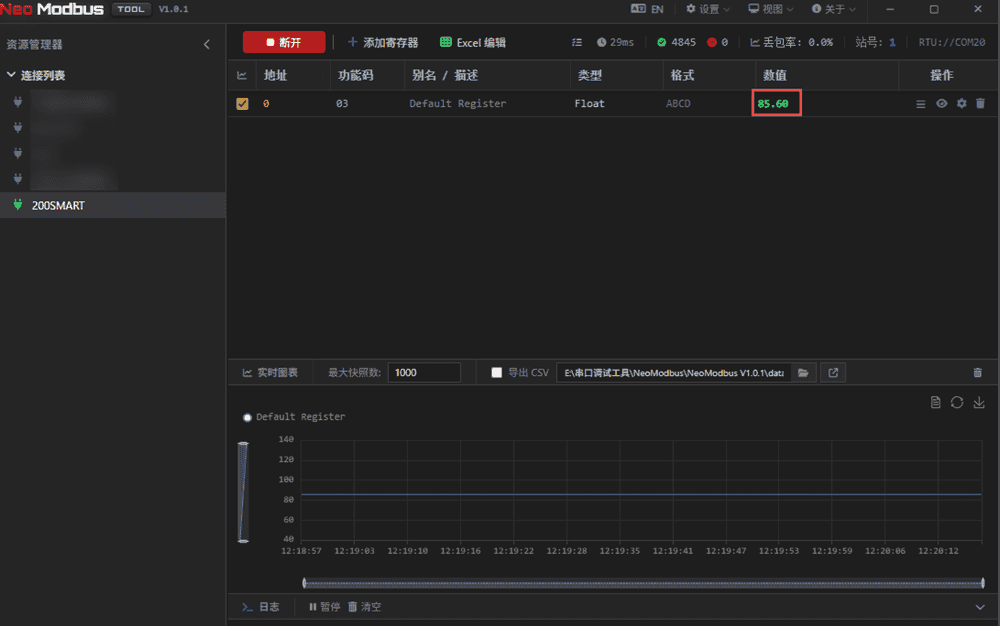Browse CSV export folder with folder icon

(x=803, y=373)
